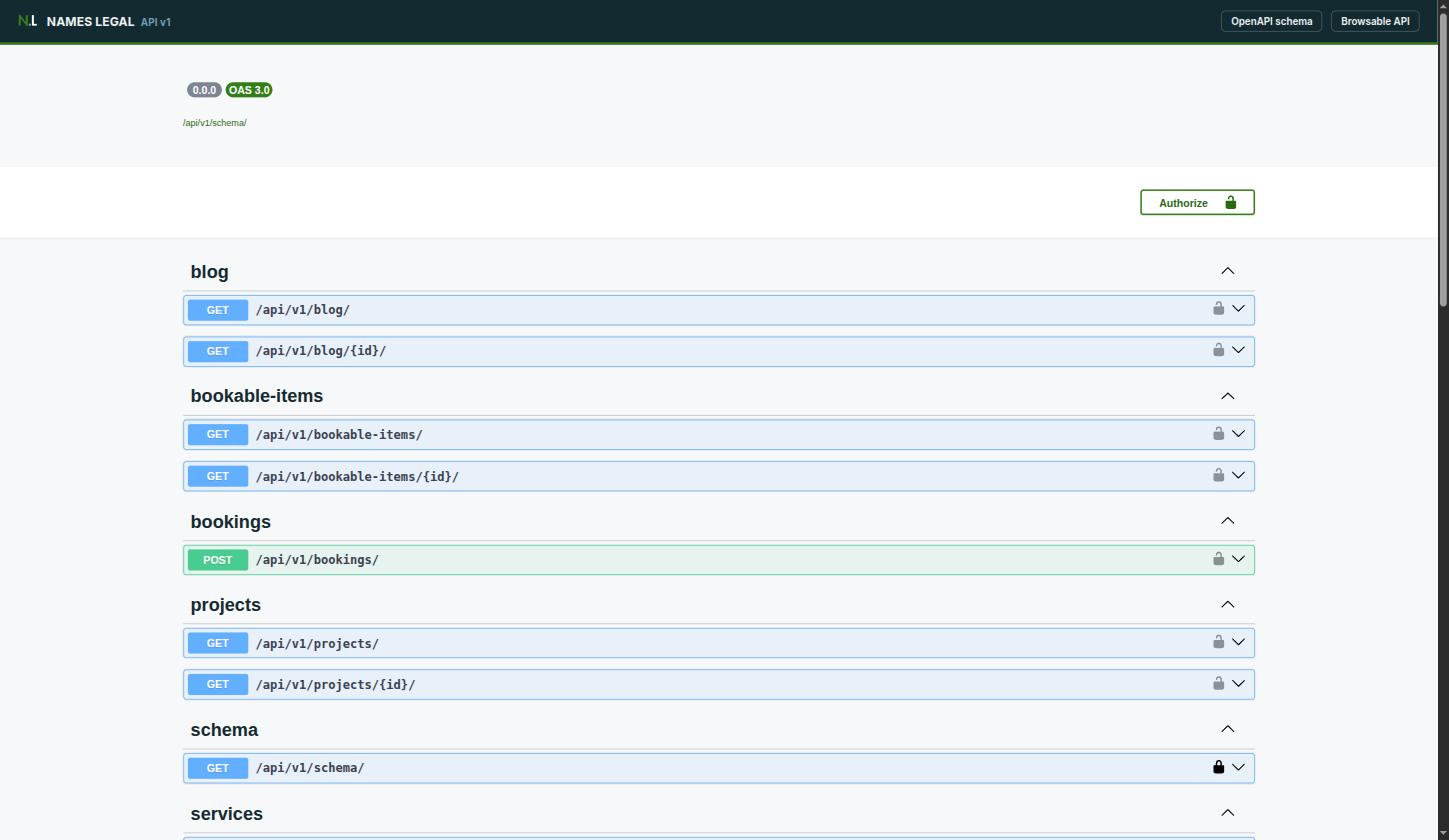
Task: Click the NAMES LEGAL brand title
Action: click(90, 21)
